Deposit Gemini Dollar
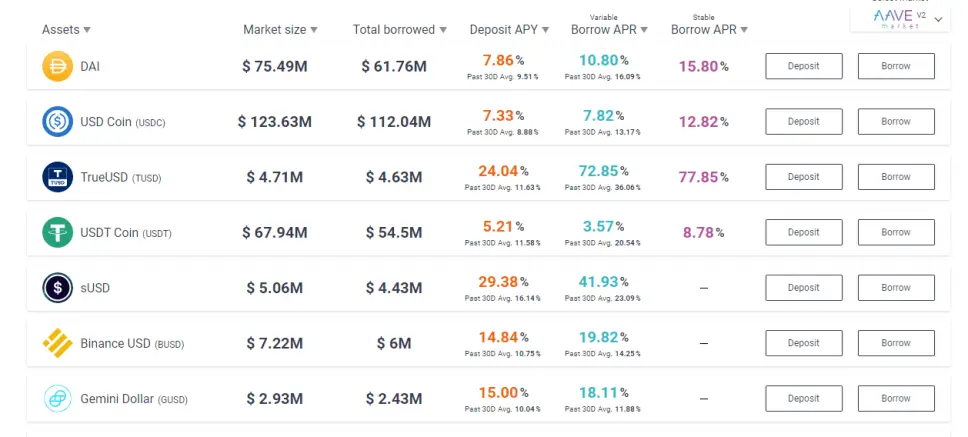Viewport: 968px width, 437px height. point(804,399)
